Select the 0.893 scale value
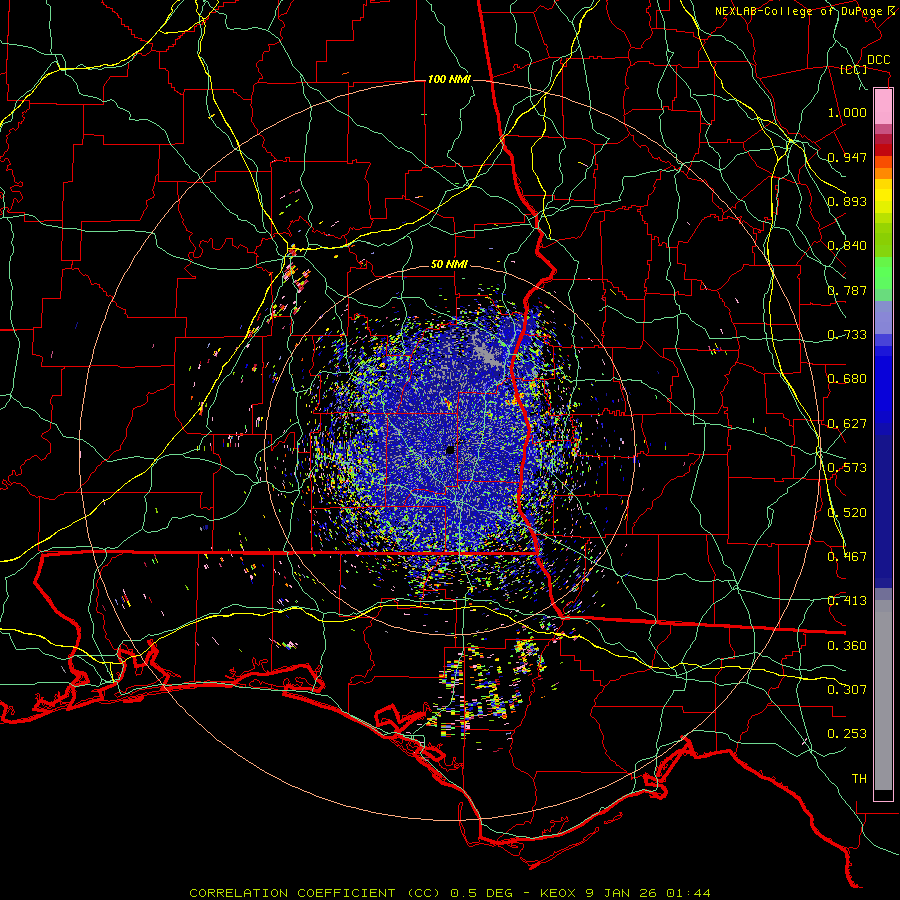The width and height of the screenshot is (900, 900). click(847, 201)
